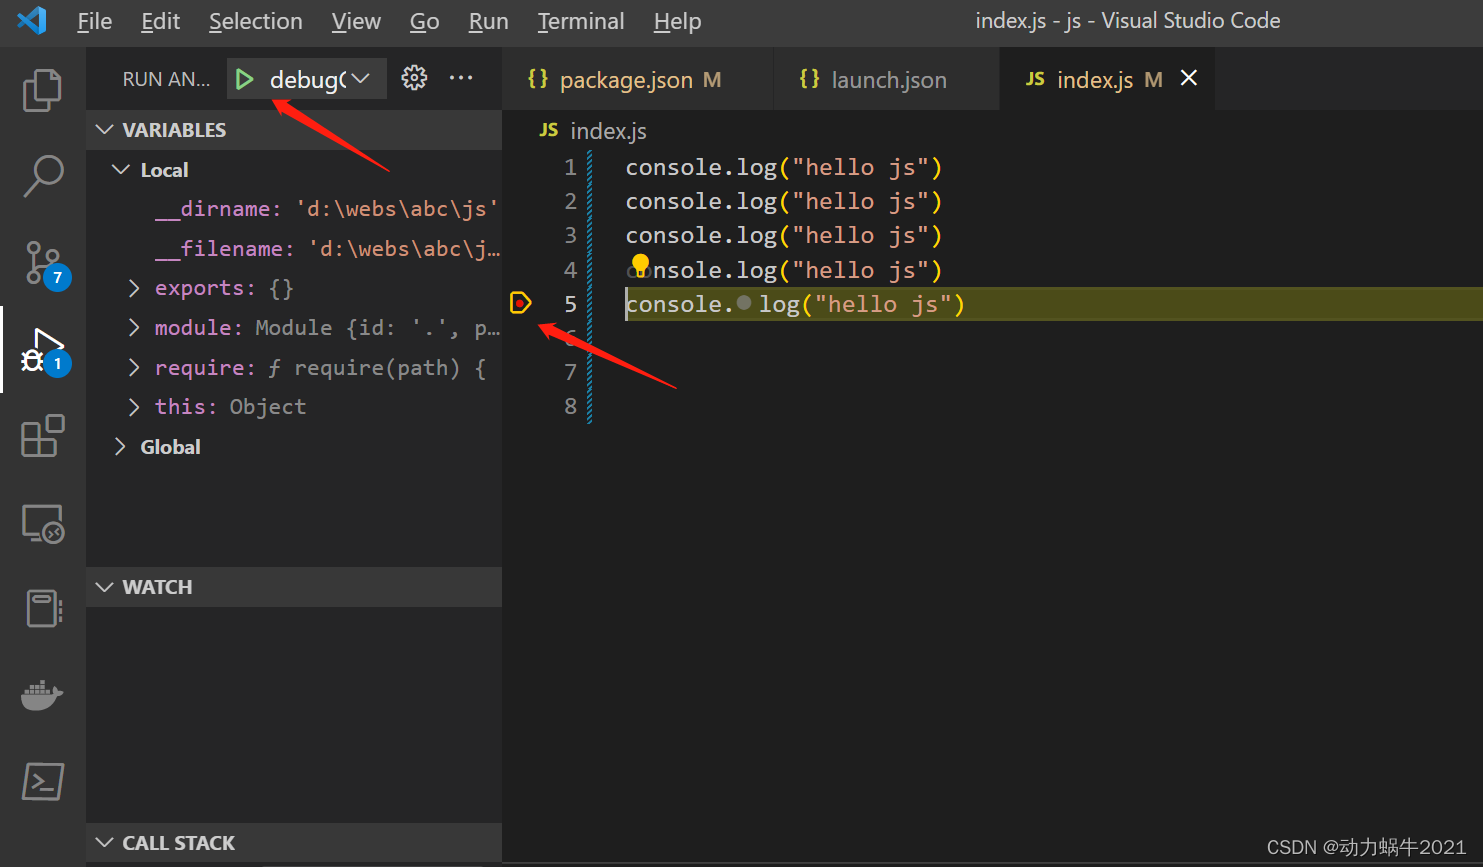Expand the require function variable
The image size is (1483, 867).
point(134,368)
